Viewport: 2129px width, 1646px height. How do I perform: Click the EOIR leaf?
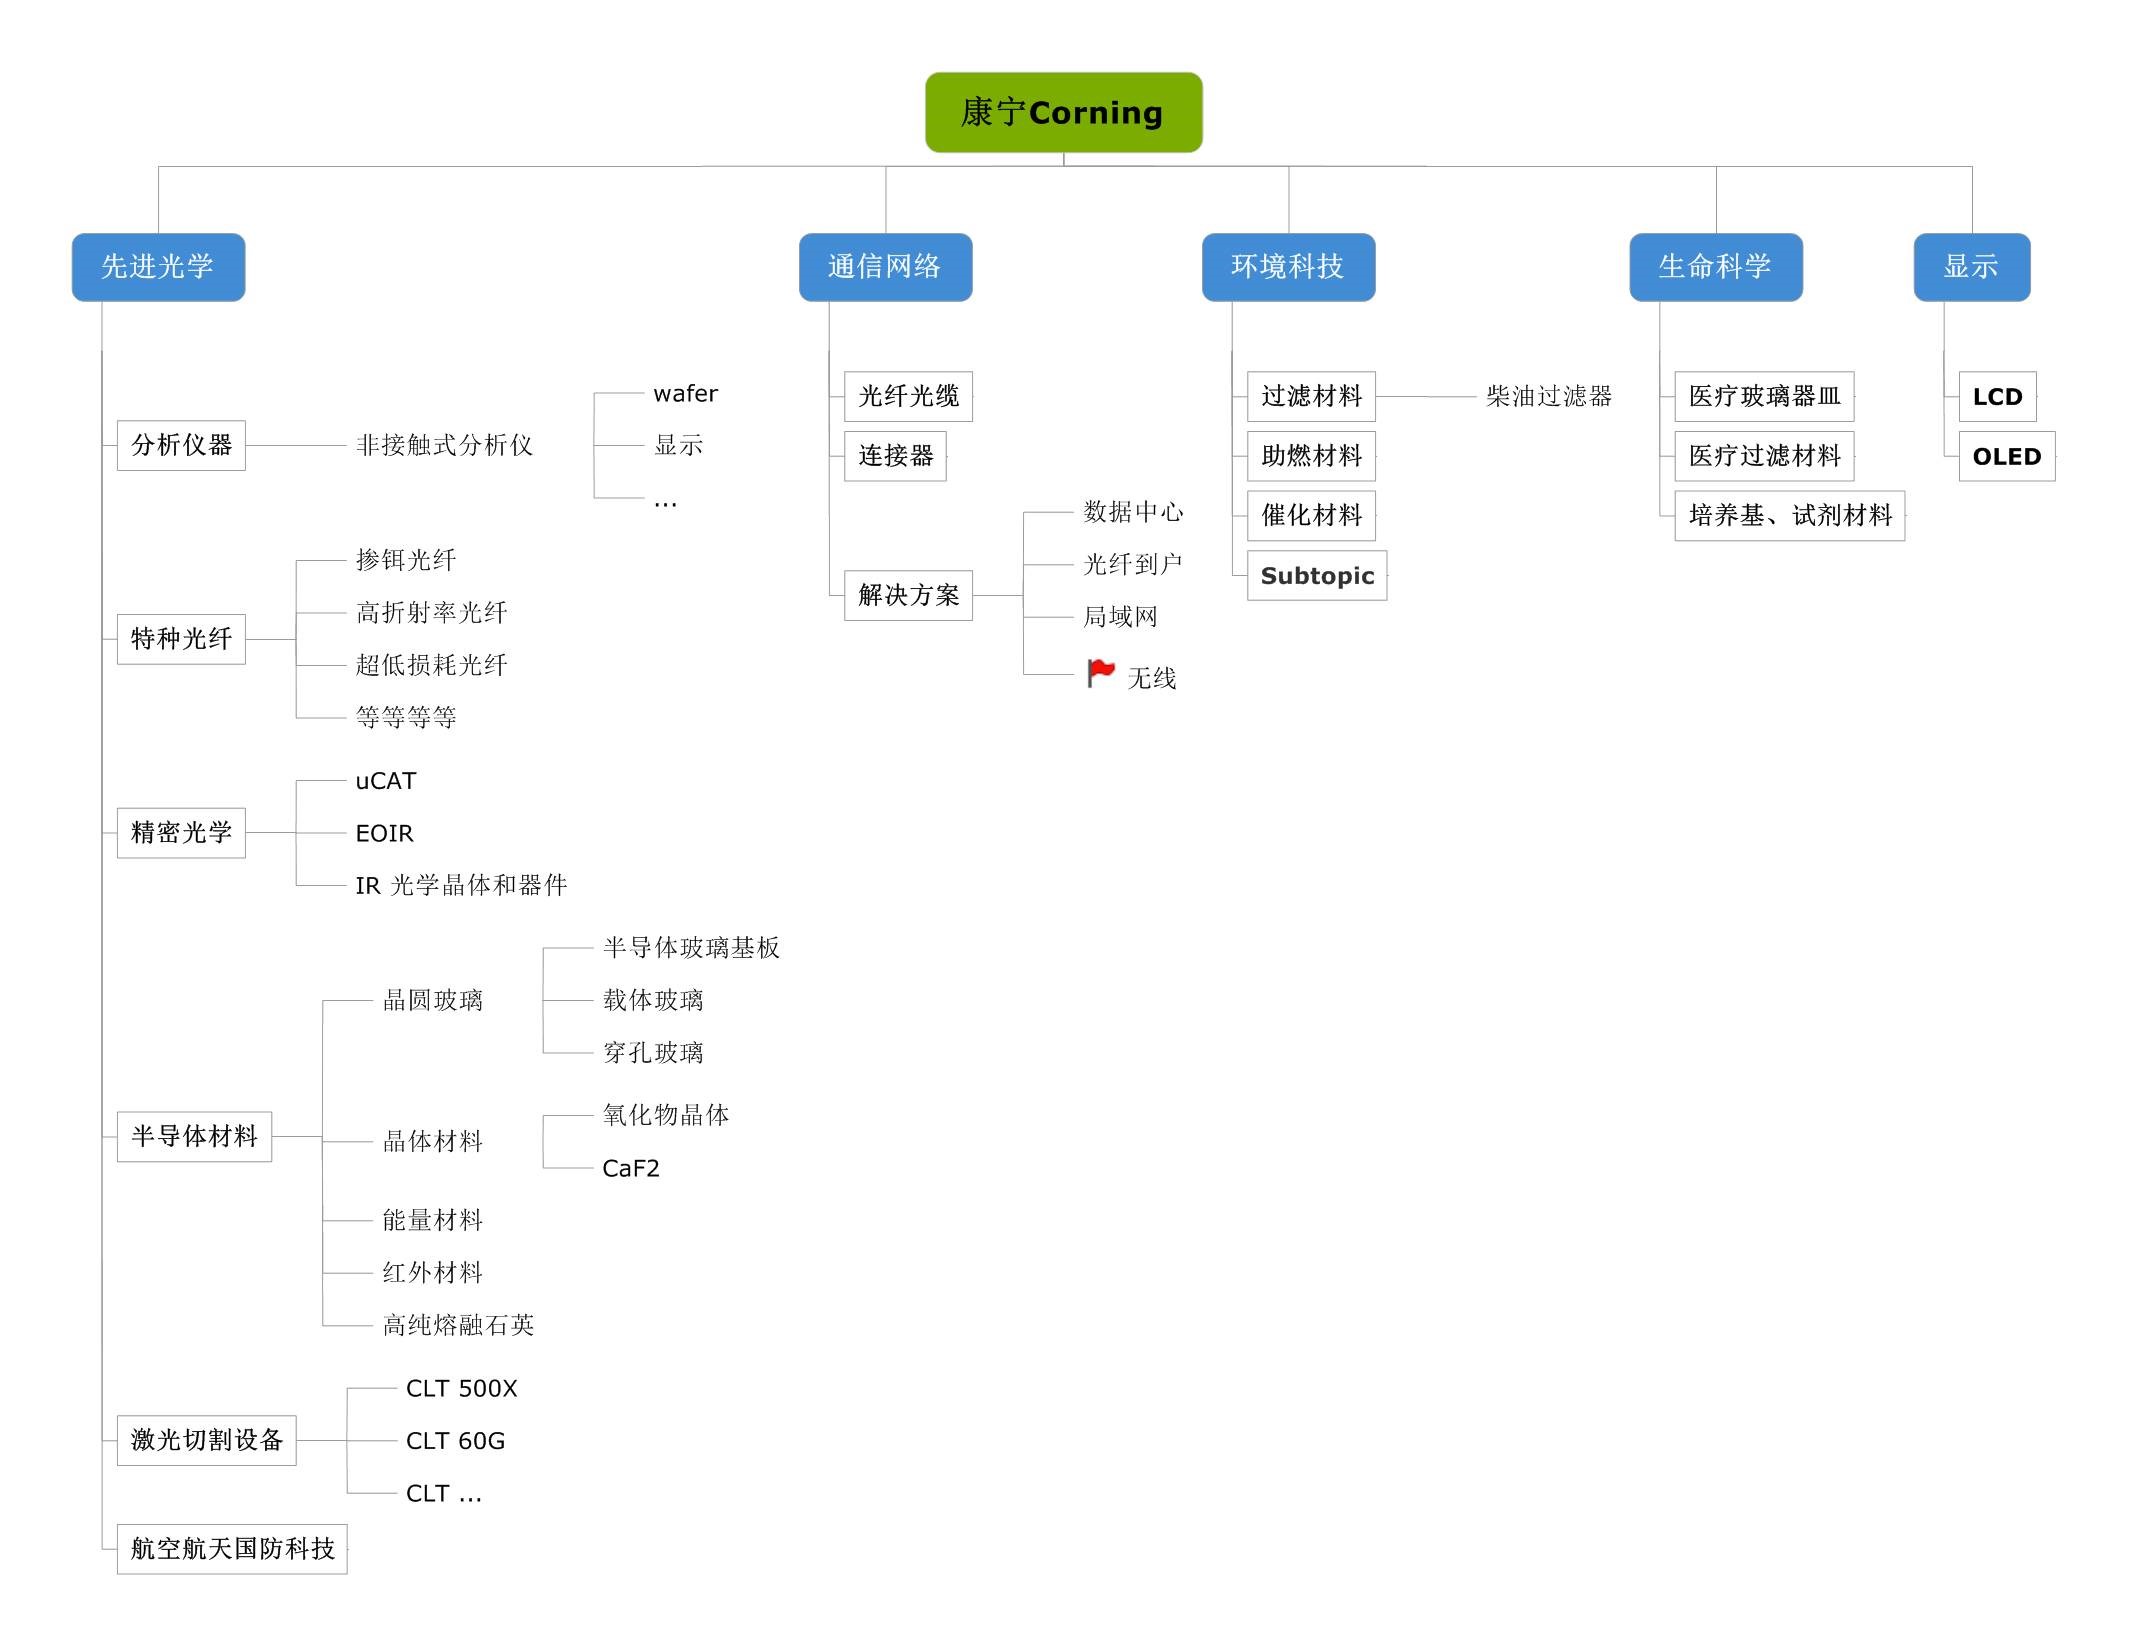384,833
